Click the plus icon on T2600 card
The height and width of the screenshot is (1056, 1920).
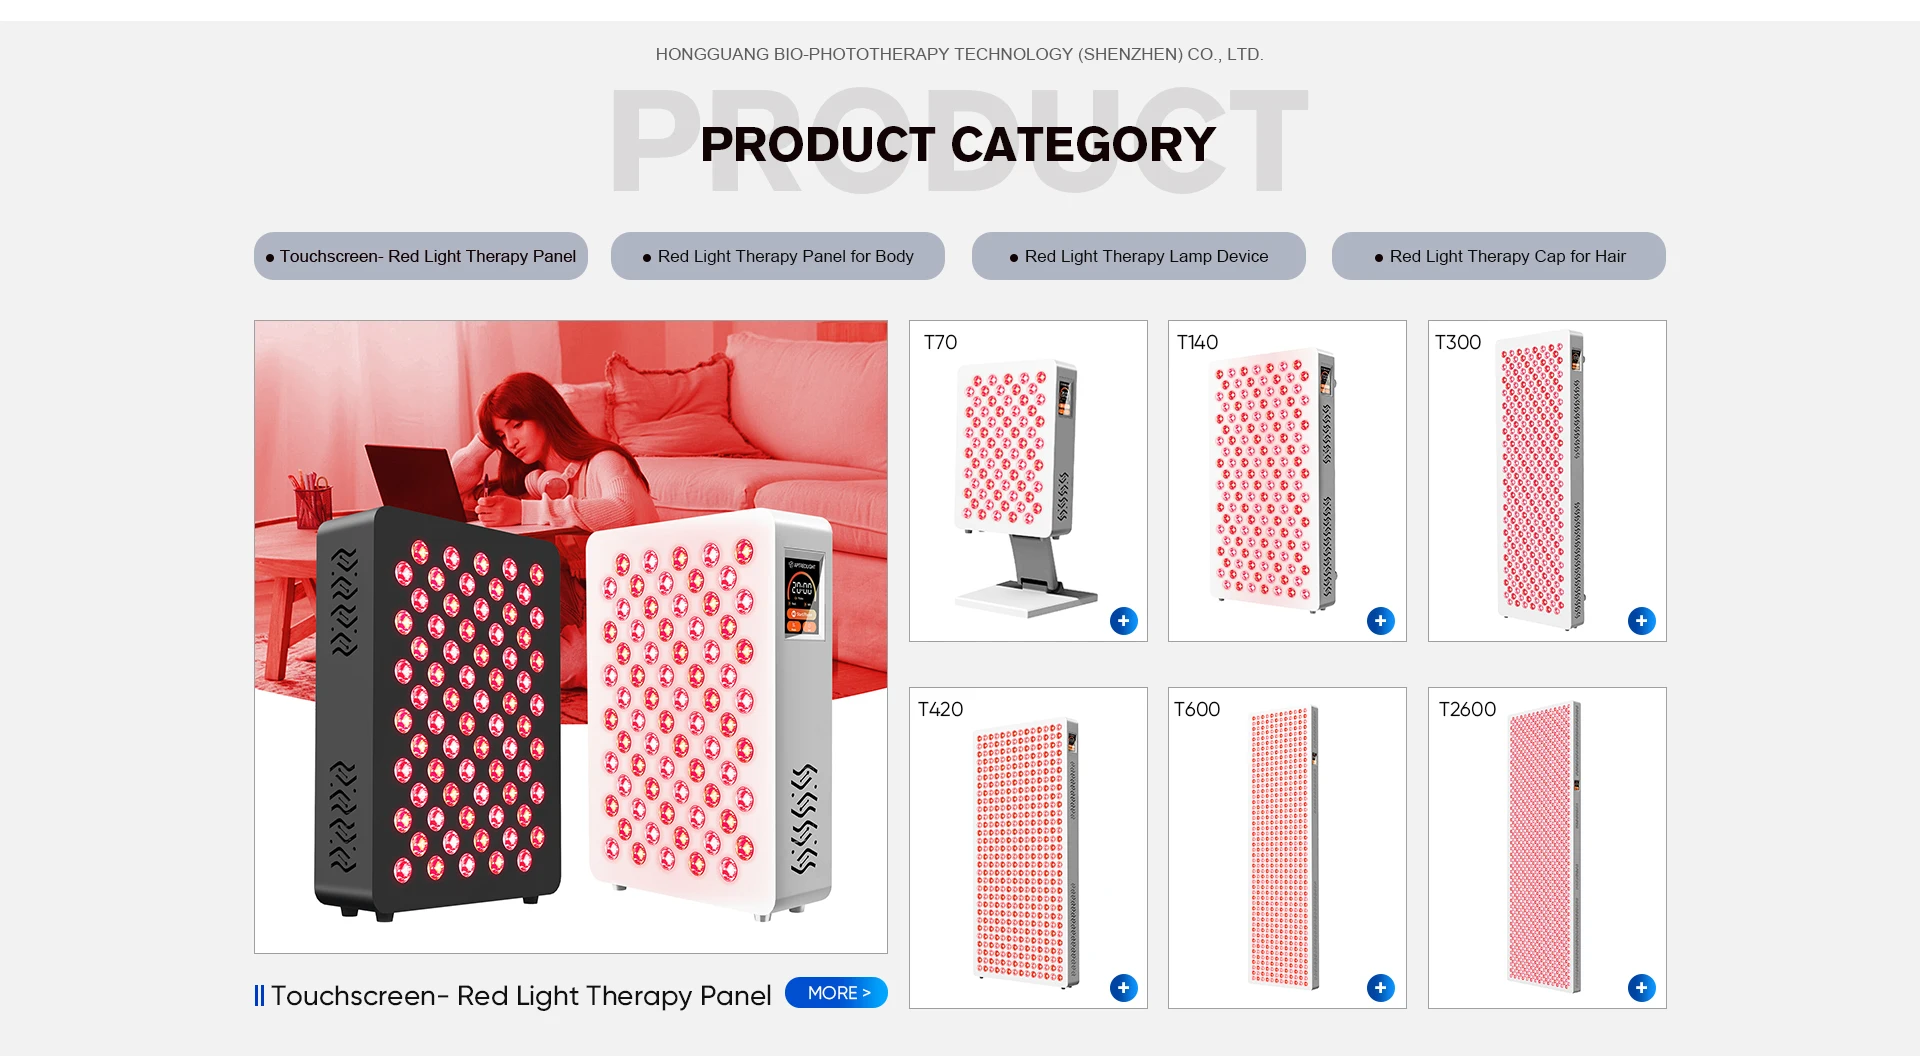coord(1641,988)
